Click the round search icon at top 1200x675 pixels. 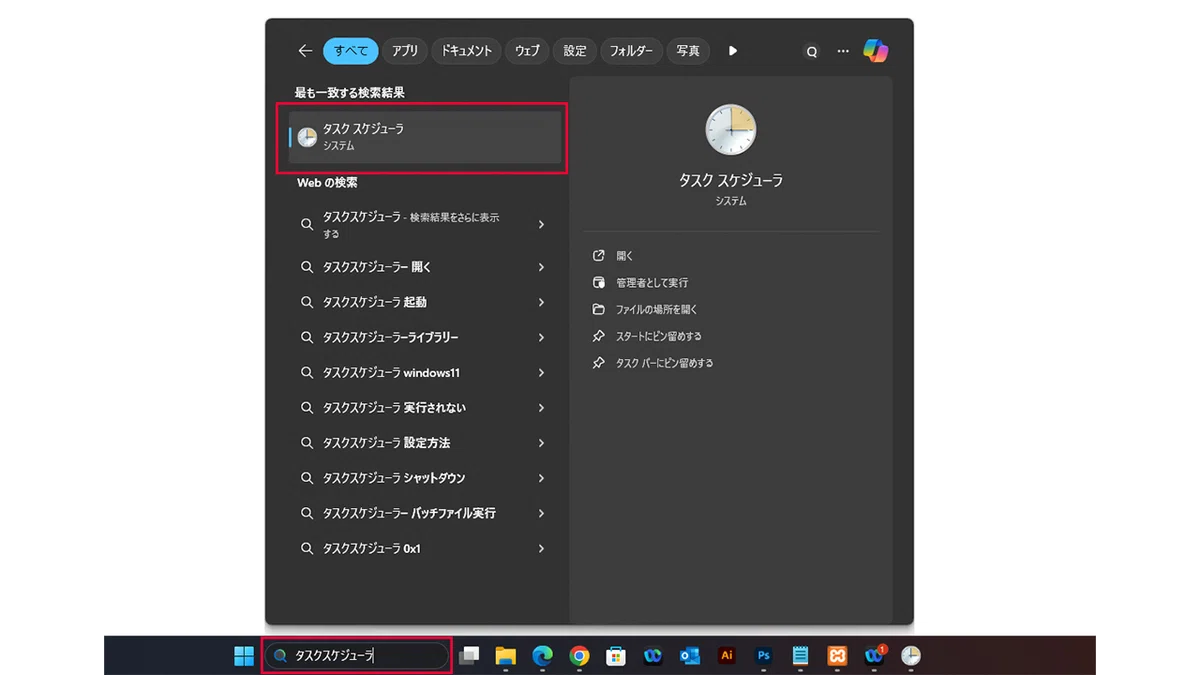click(812, 51)
